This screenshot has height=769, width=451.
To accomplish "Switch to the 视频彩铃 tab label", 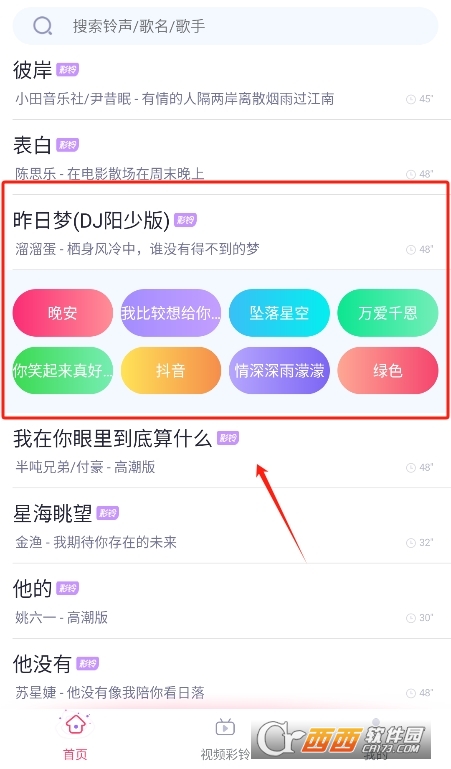I will (x=225, y=754).
